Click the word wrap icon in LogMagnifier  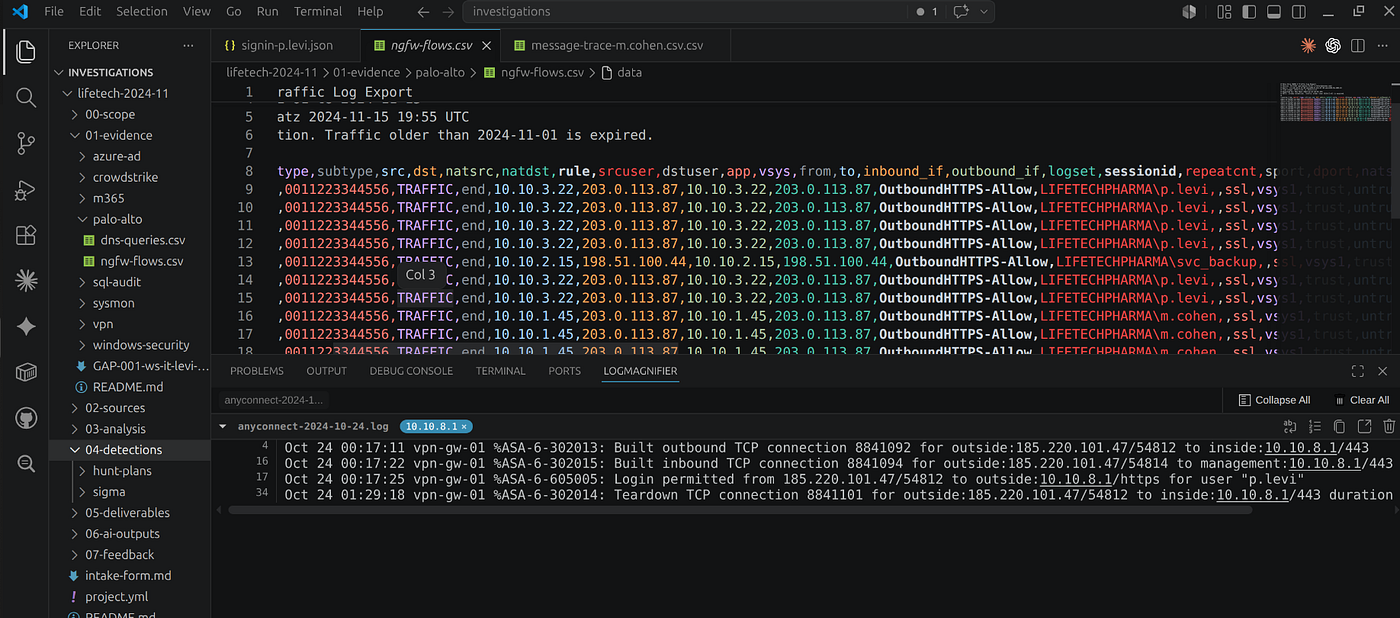tap(1290, 426)
